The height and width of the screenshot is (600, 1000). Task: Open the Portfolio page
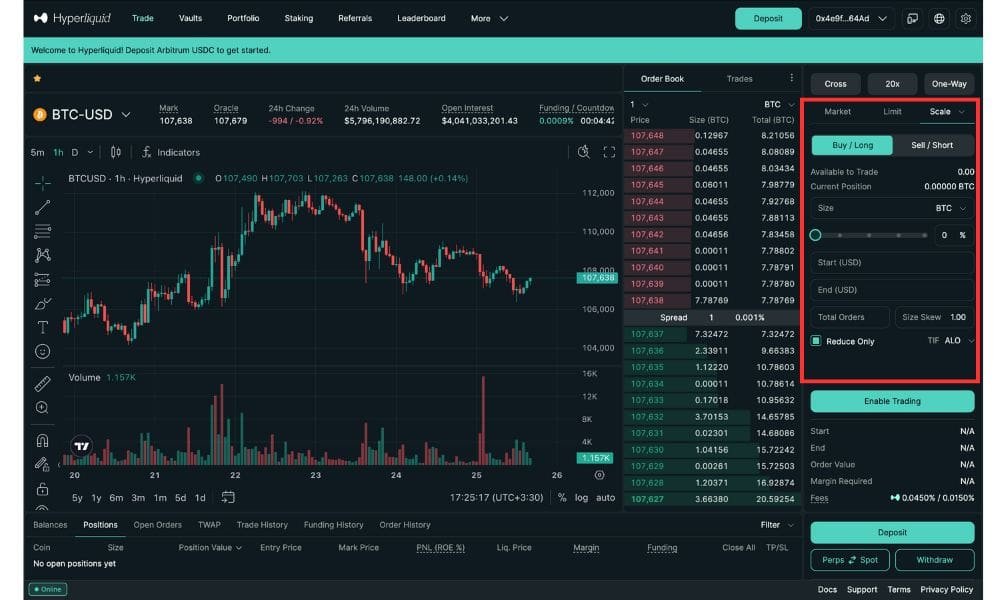pos(243,18)
